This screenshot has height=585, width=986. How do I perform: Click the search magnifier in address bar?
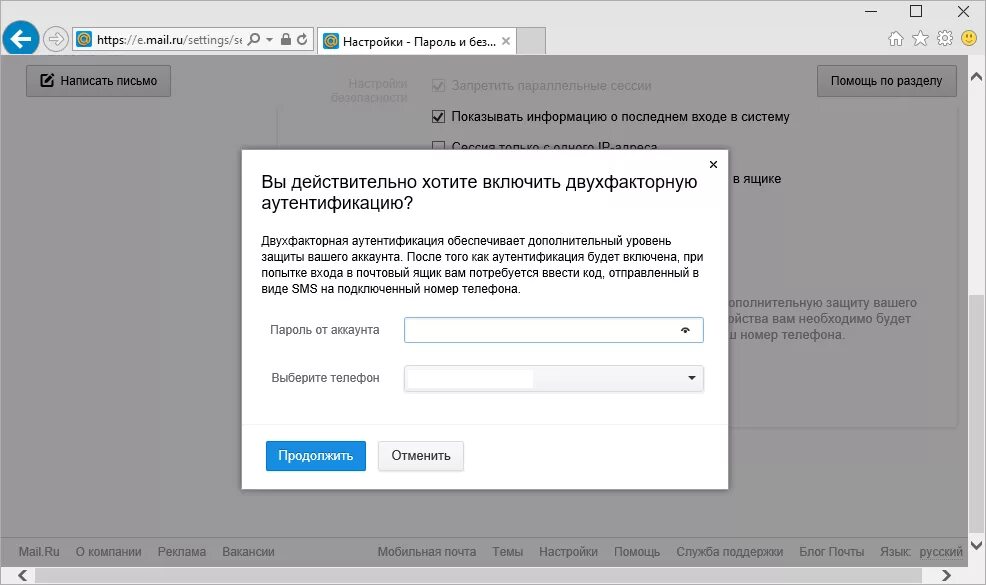(x=253, y=40)
